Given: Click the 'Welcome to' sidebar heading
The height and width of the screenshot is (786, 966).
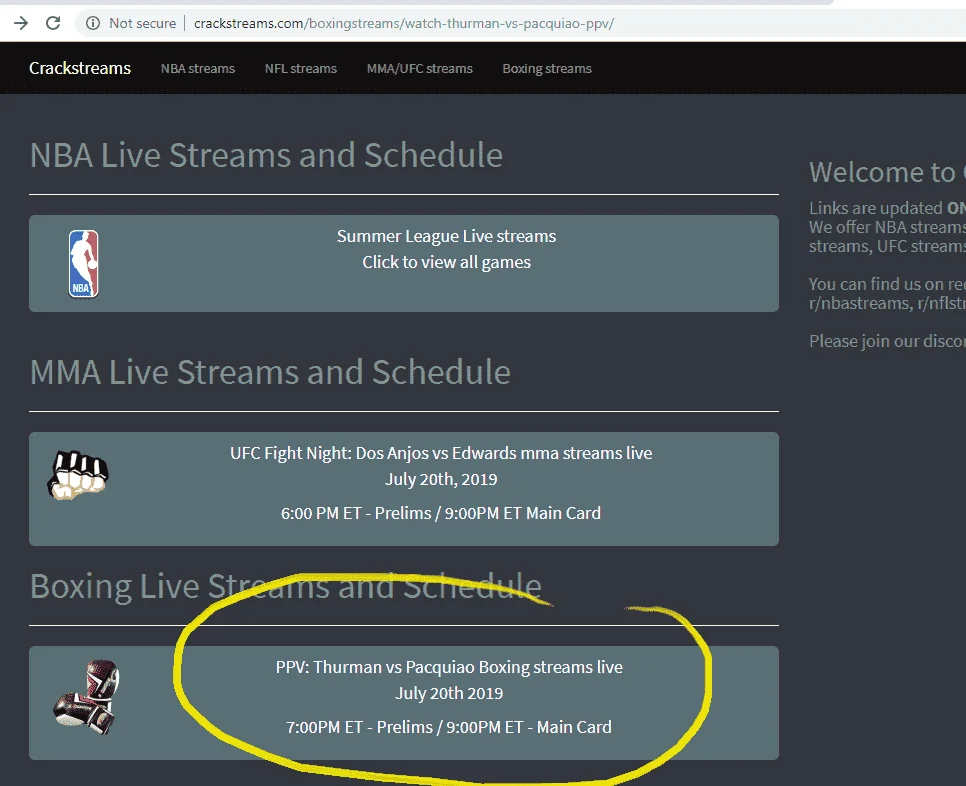Looking at the screenshot, I should pyautogui.click(x=882, y=172).
